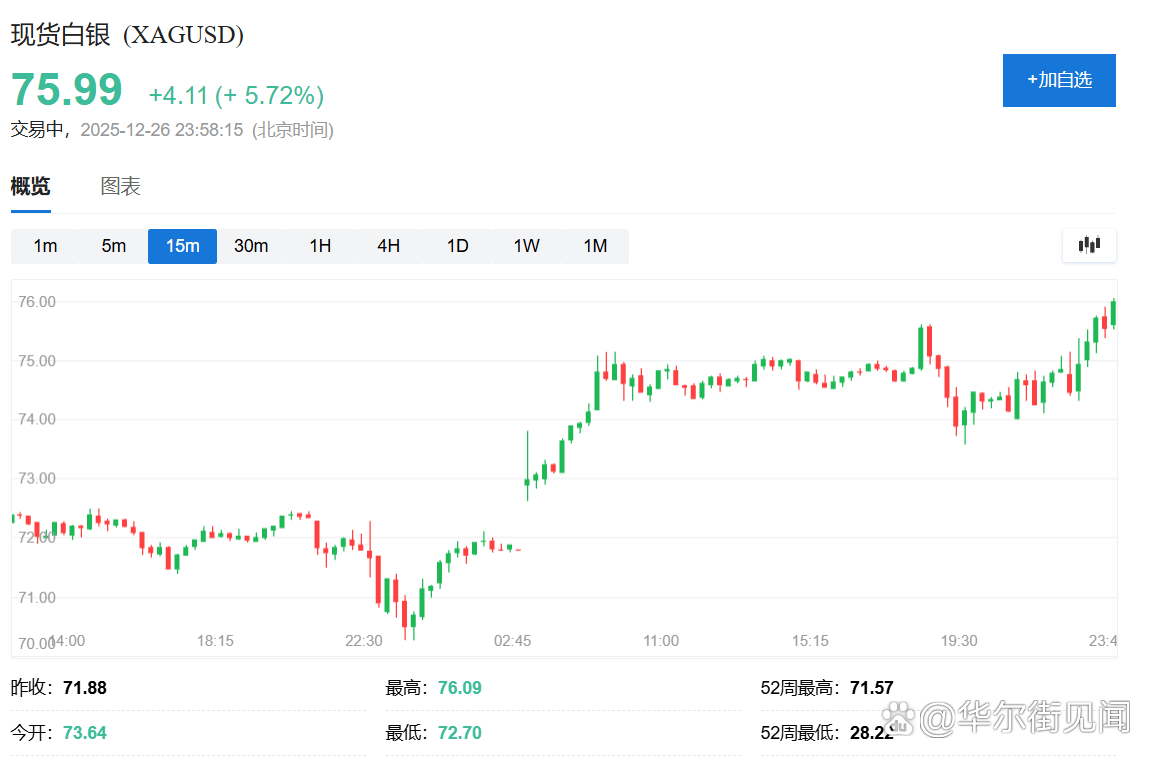
Task: Click the 11:00 time axis label
Action: (661, 641)
